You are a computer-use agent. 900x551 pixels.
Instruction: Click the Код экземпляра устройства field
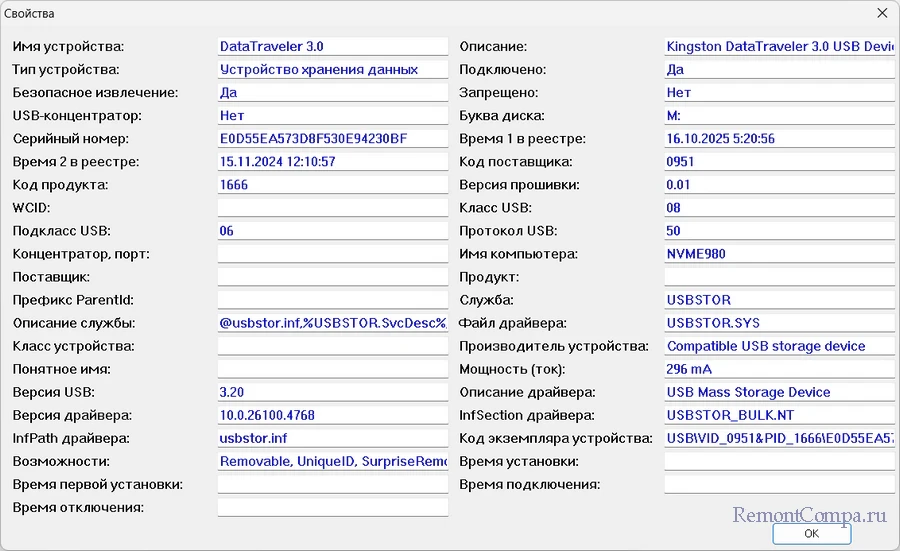coord(779,439)
